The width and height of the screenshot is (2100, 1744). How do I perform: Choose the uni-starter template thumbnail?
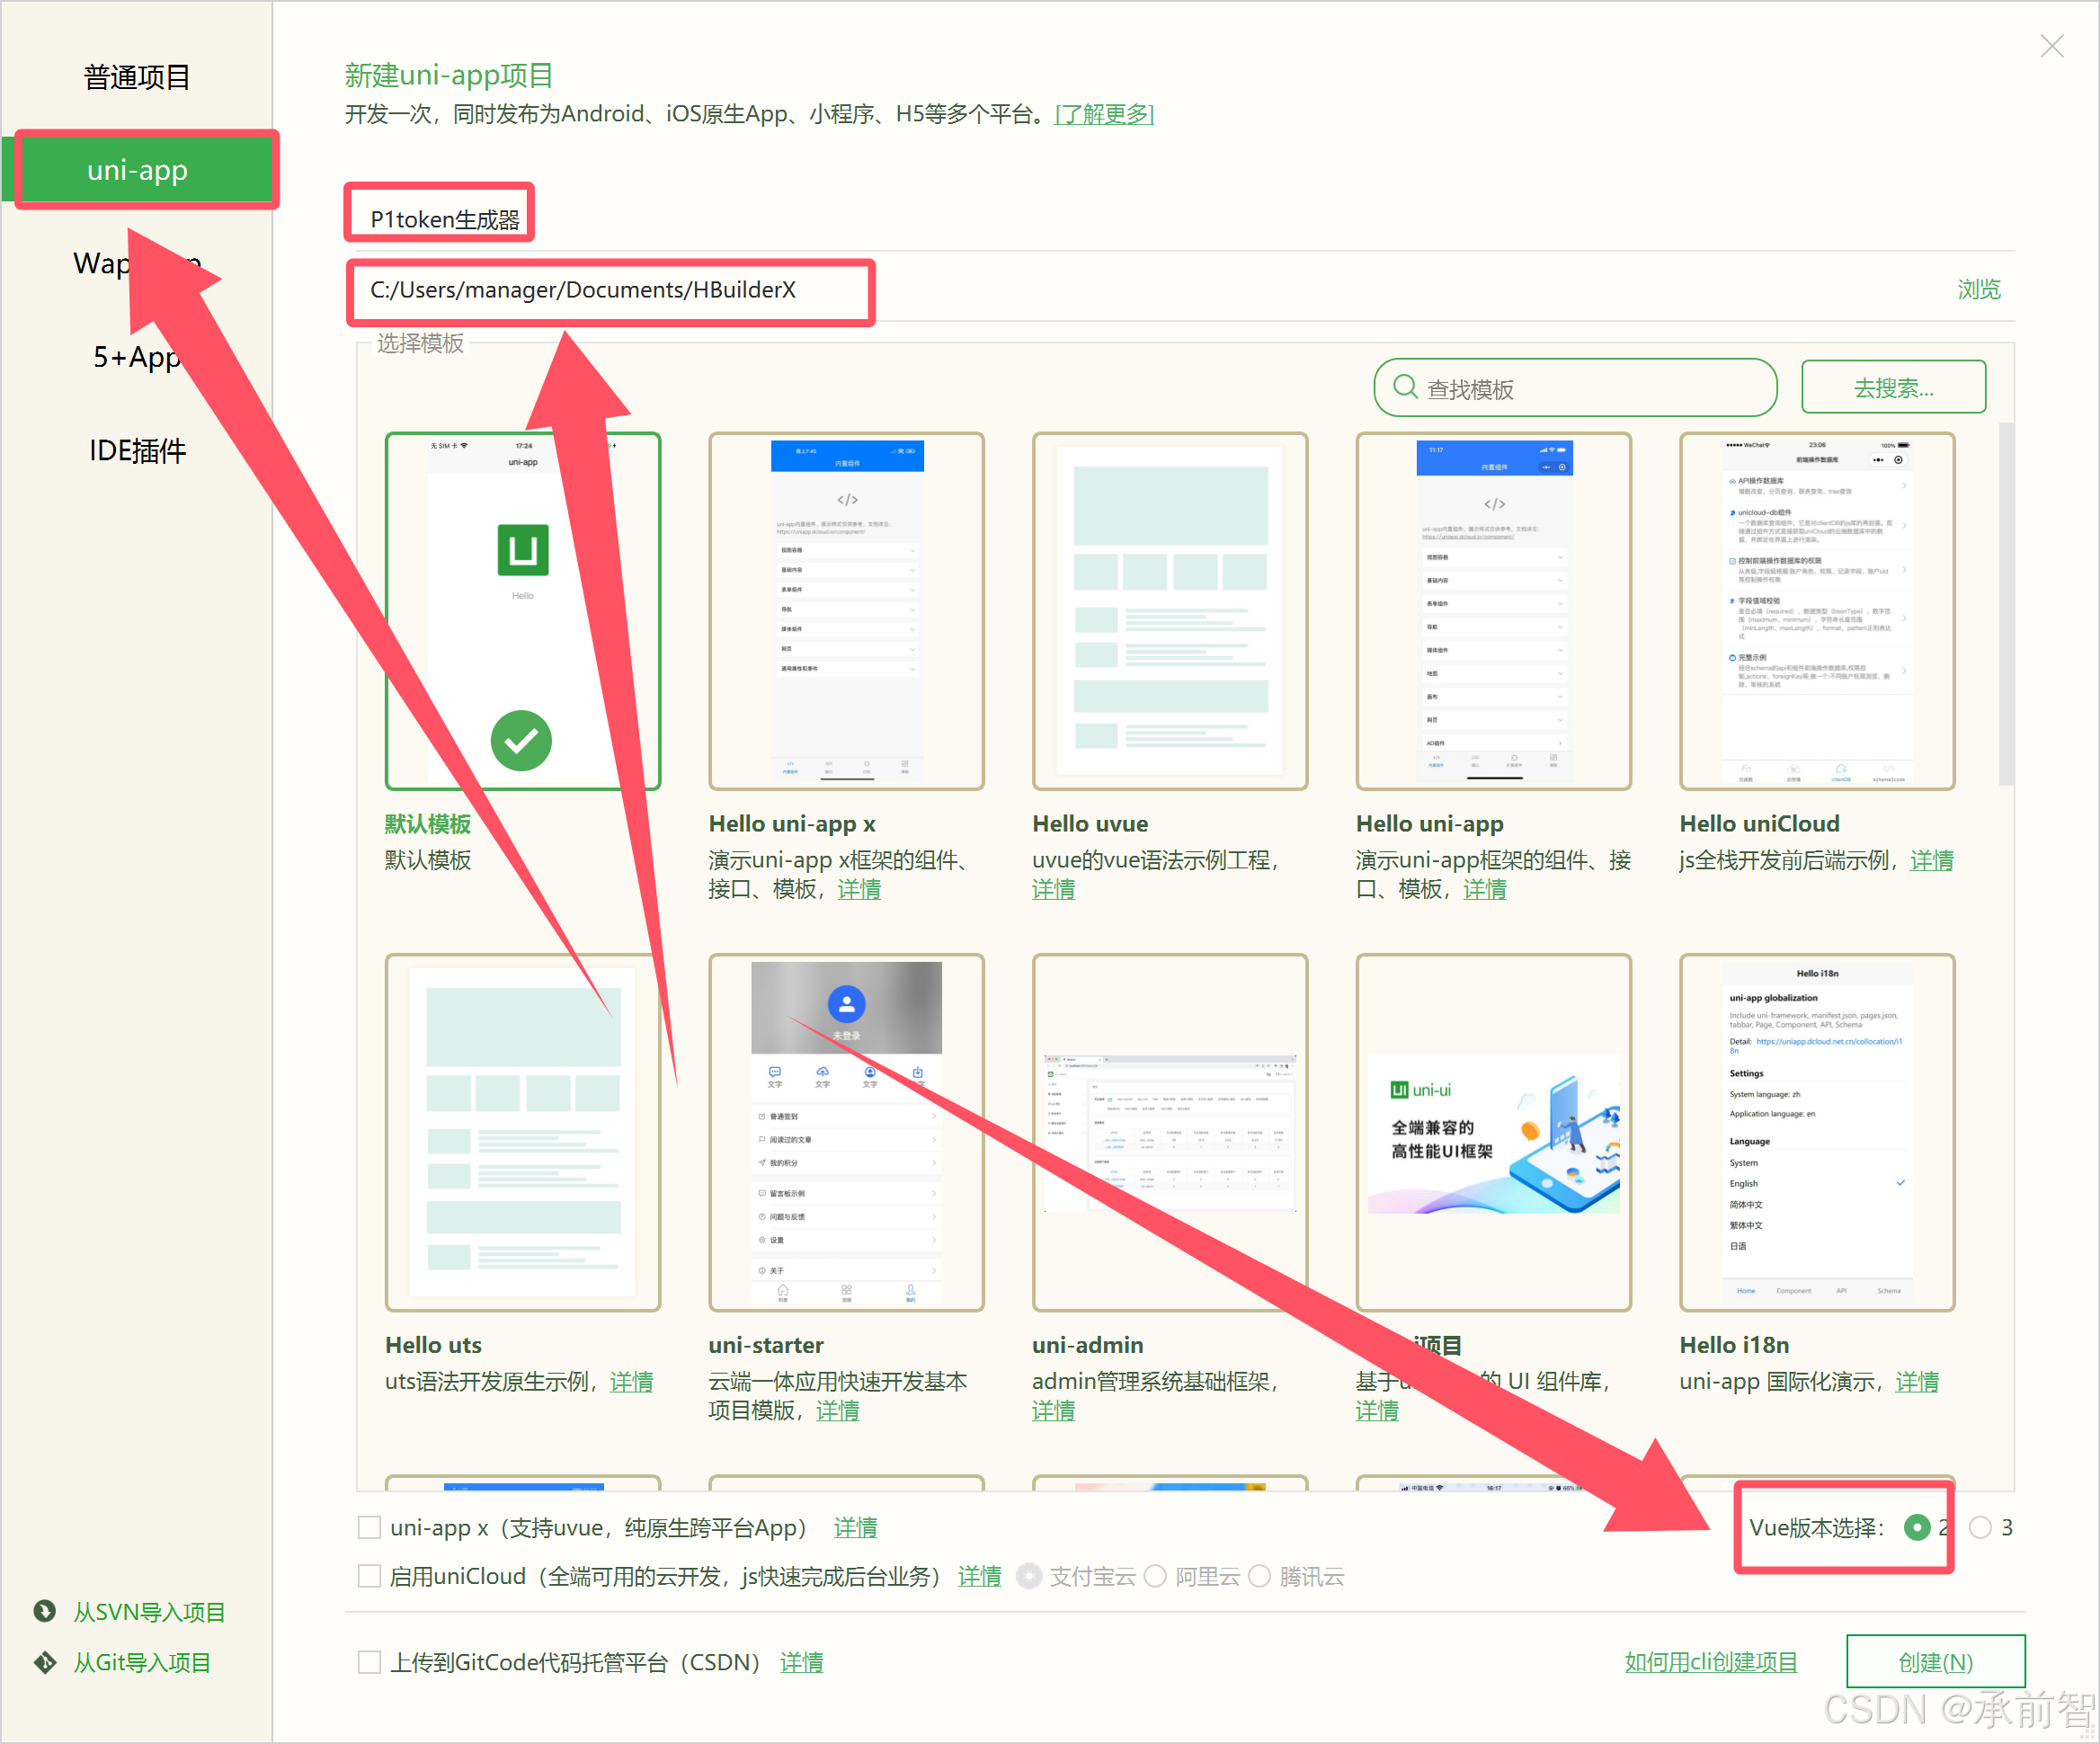point(846,1132)
